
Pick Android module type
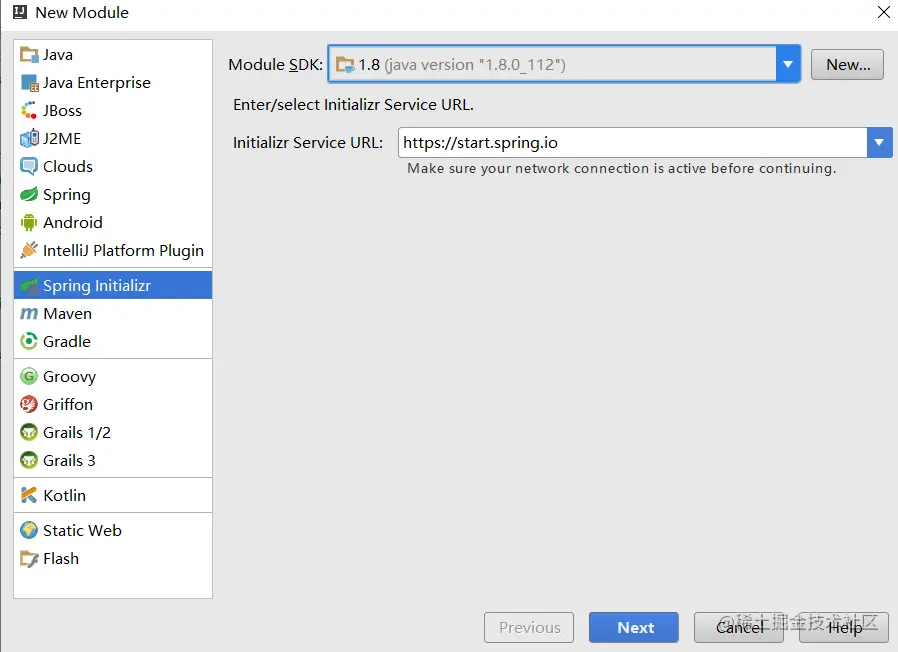[x=113, y=223]
